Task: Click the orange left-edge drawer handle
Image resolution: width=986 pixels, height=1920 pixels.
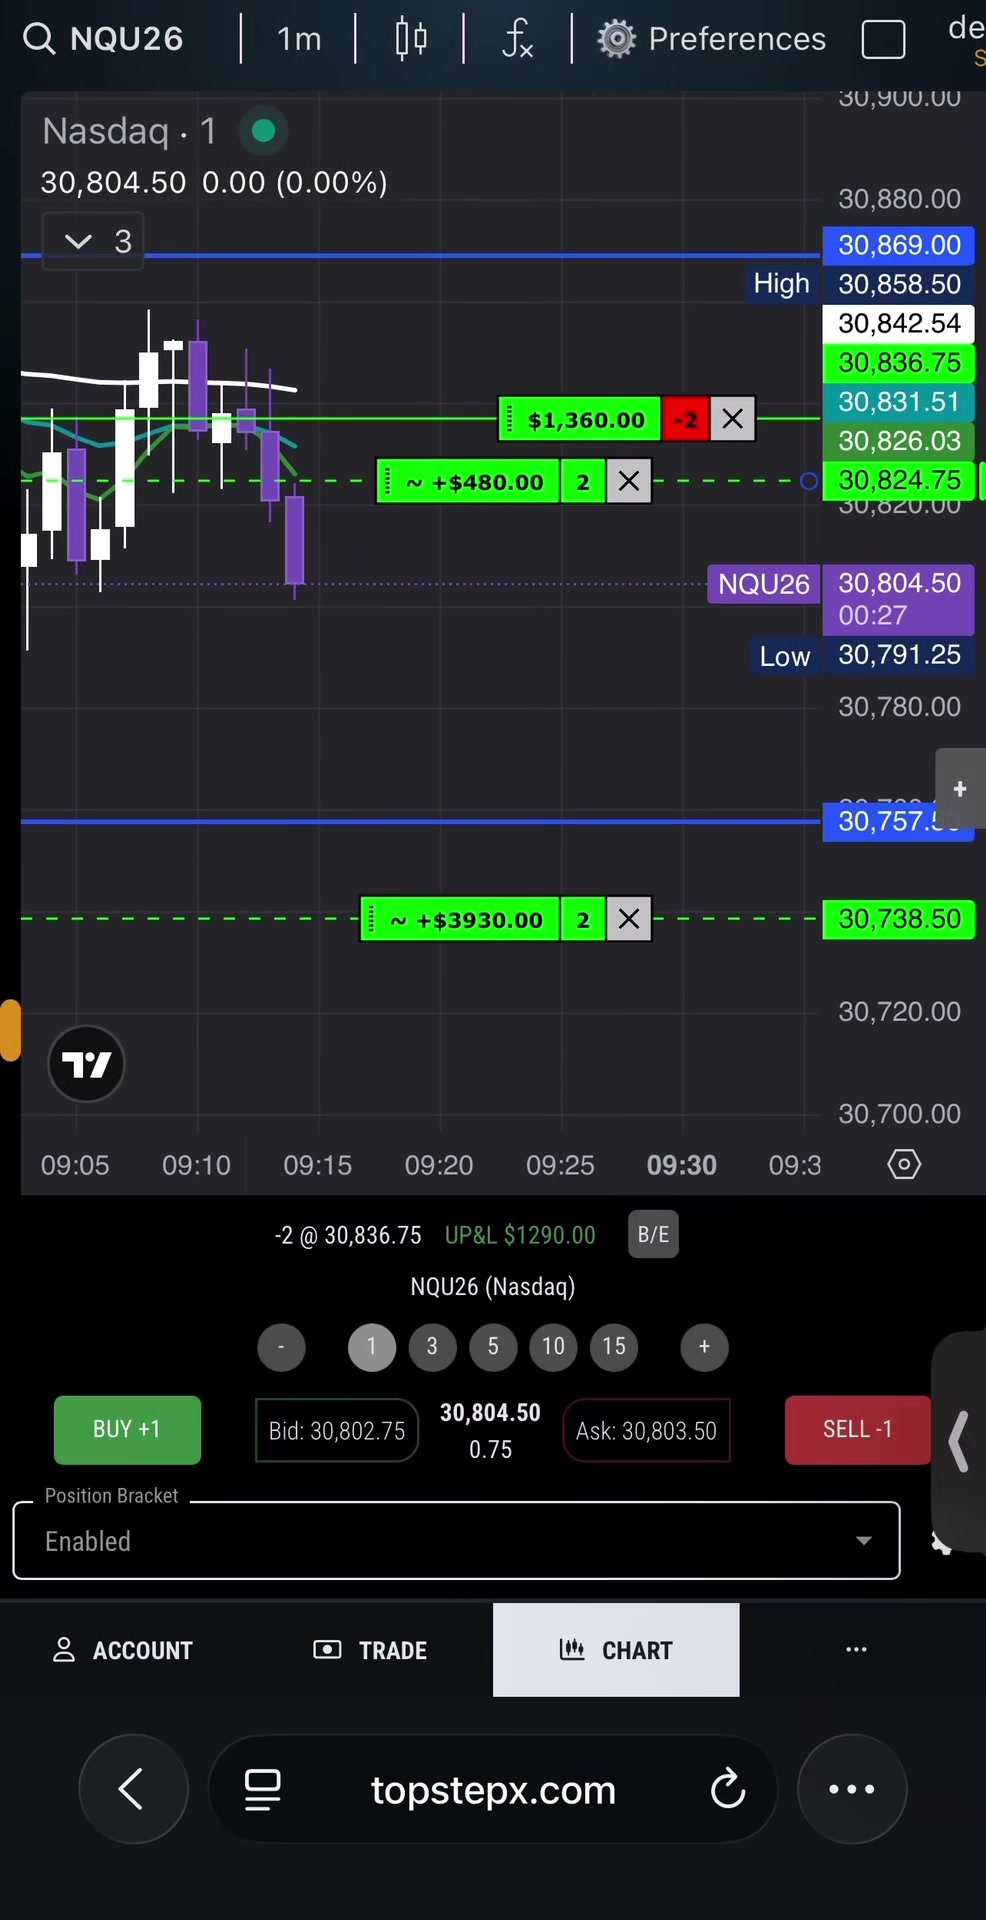Action: click(10, 1029)
